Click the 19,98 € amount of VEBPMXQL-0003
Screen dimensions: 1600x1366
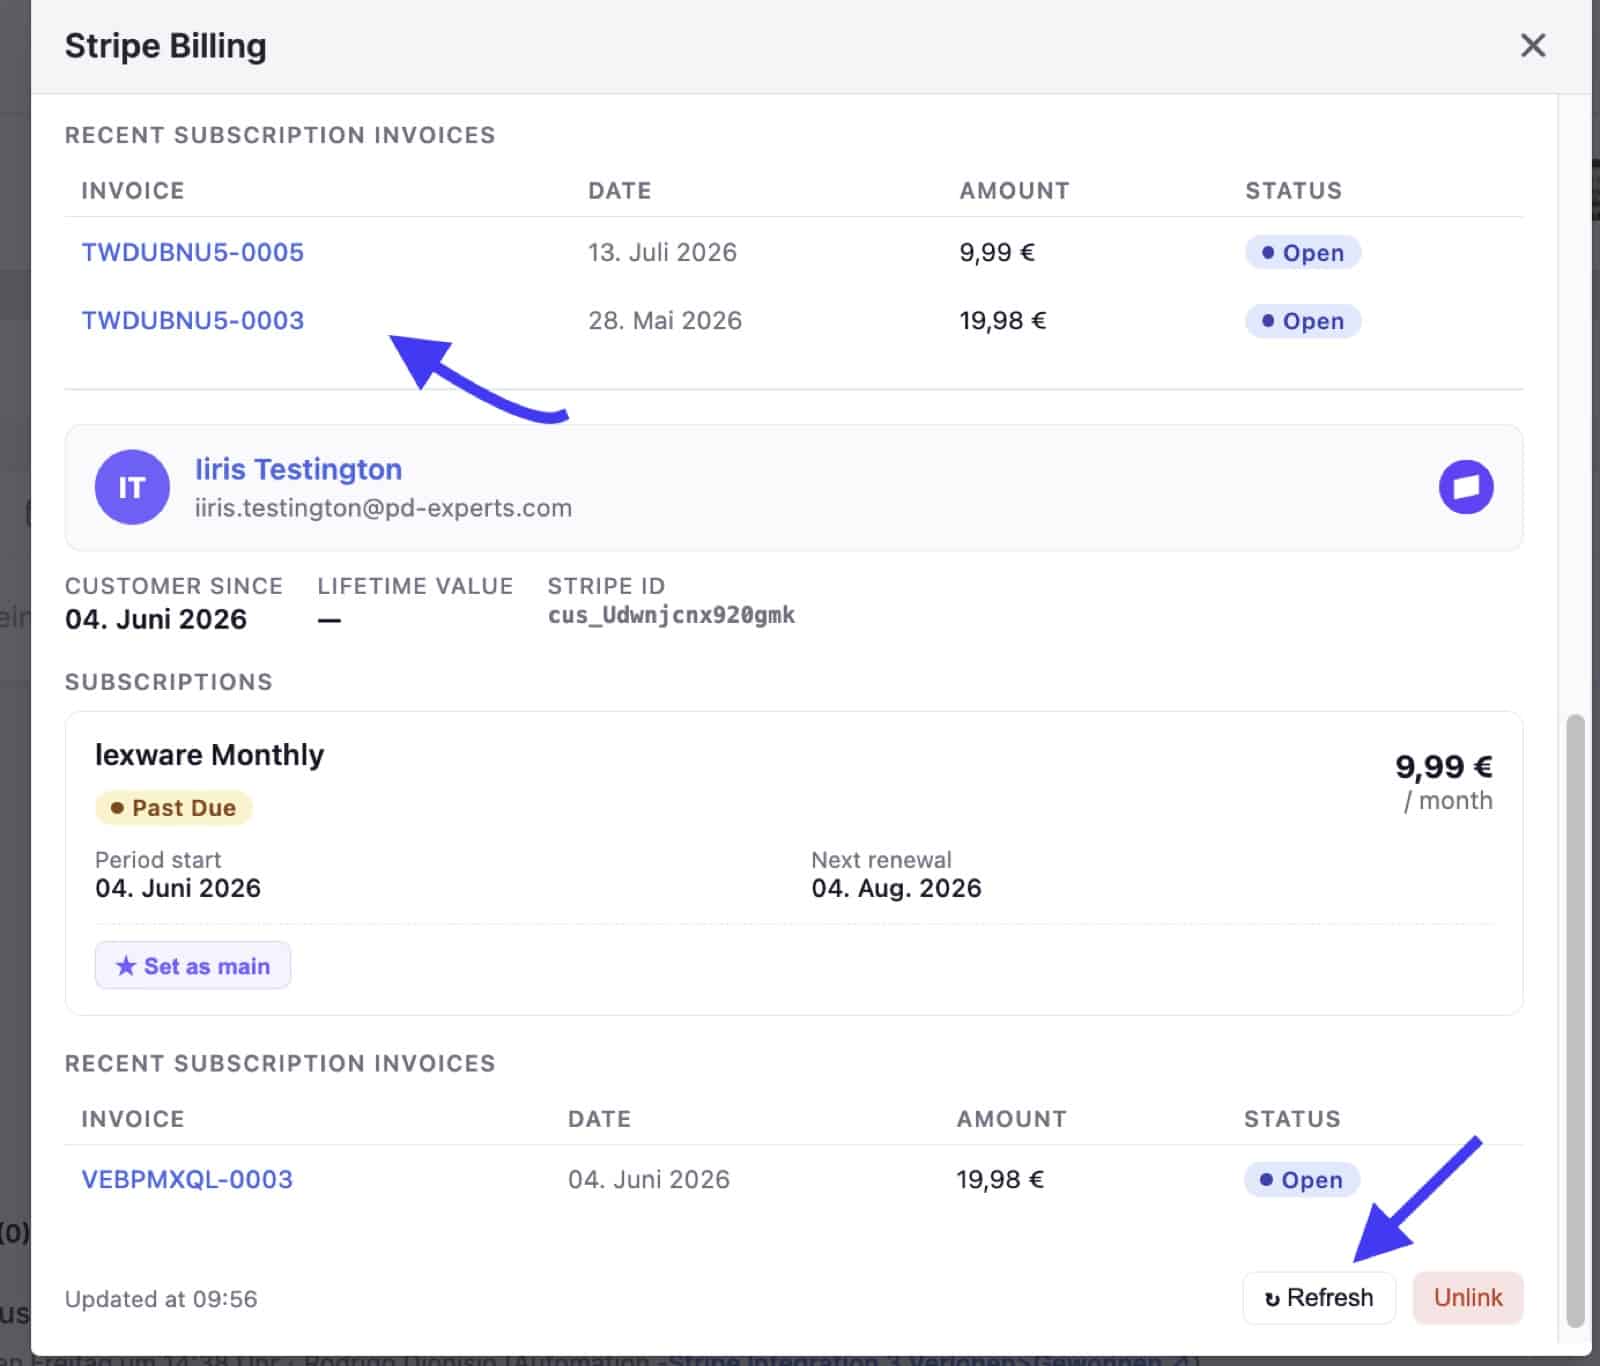click(x=1000, y=1179)
